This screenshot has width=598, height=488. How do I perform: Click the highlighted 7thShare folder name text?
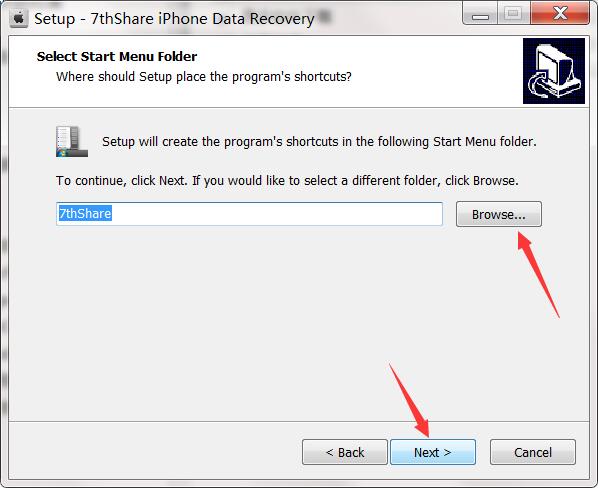click(x=85, y=214)
